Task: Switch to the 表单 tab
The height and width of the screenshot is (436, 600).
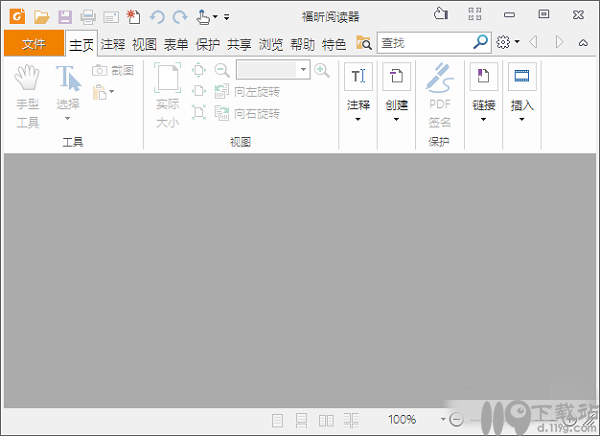Action: [176, 44]
